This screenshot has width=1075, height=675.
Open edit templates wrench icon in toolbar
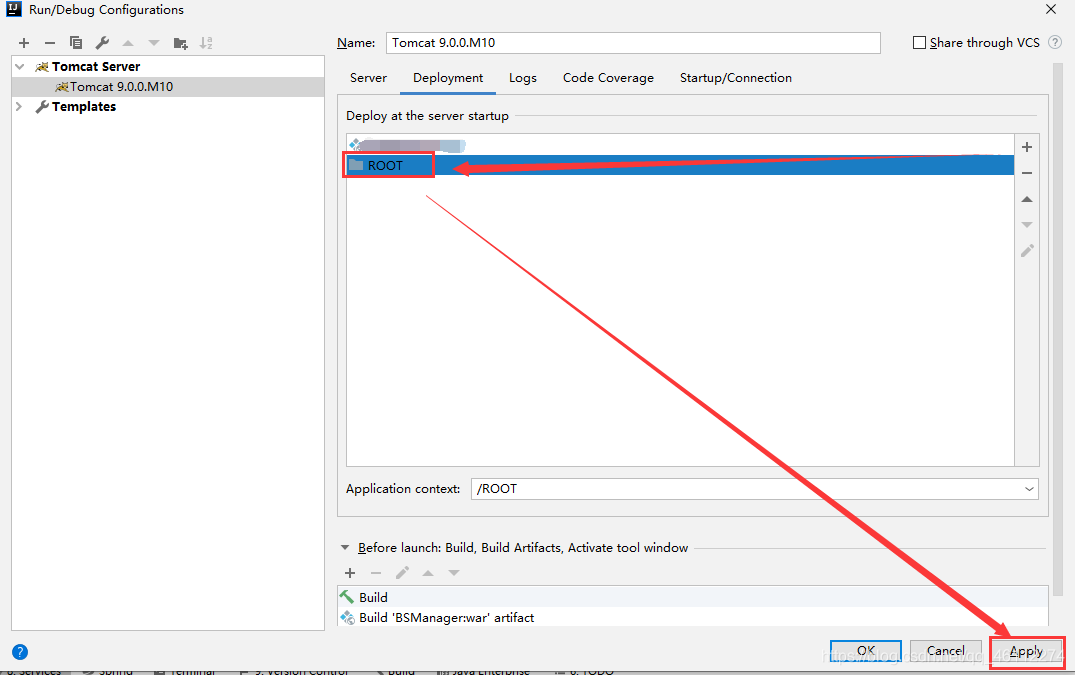tap(102, 43)
